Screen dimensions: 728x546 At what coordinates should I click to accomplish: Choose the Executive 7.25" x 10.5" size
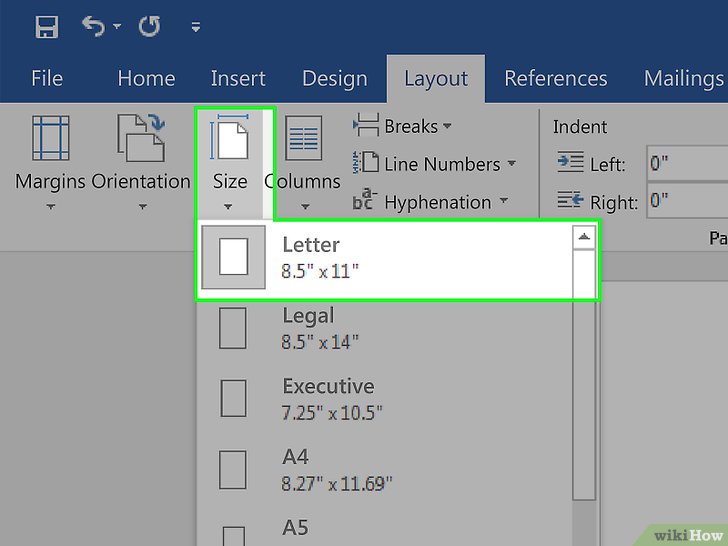[385, 399]
